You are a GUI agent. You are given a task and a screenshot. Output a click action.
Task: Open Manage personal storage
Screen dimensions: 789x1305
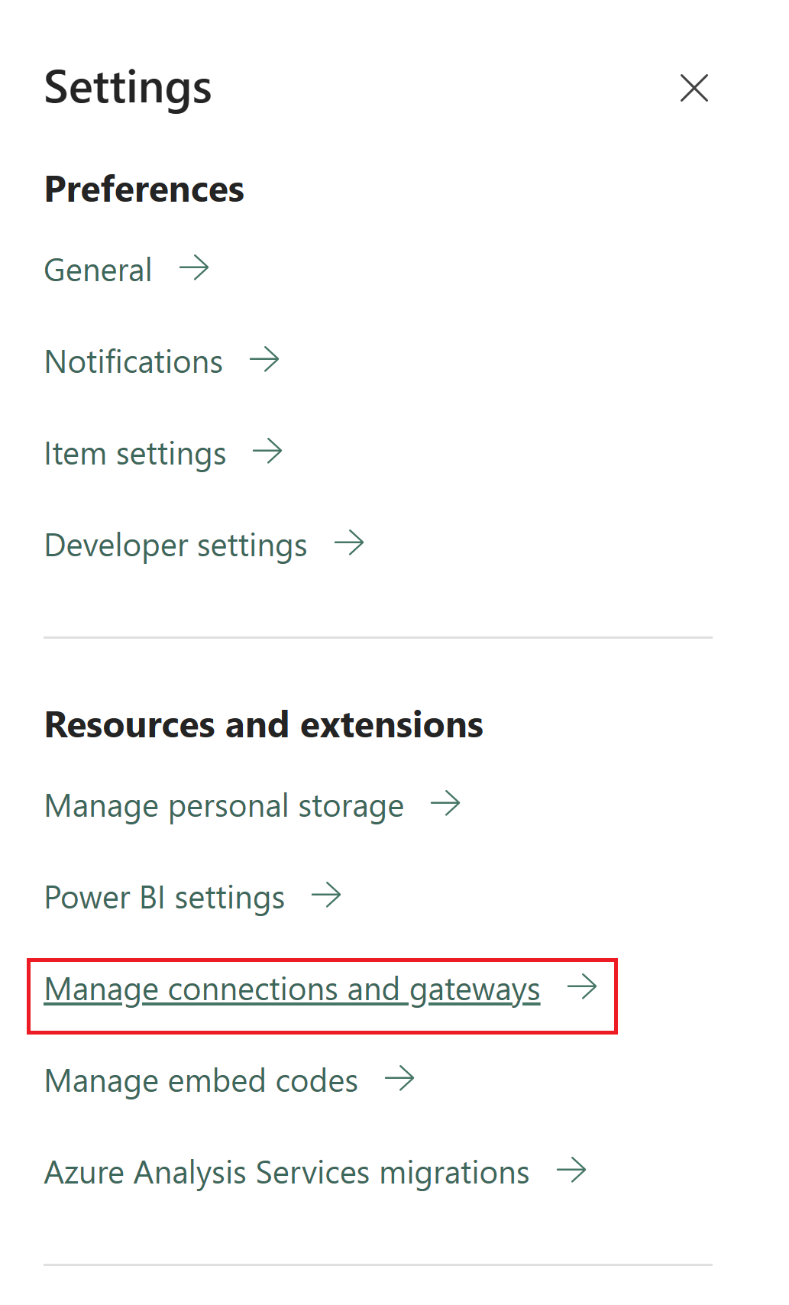point(223,803)
